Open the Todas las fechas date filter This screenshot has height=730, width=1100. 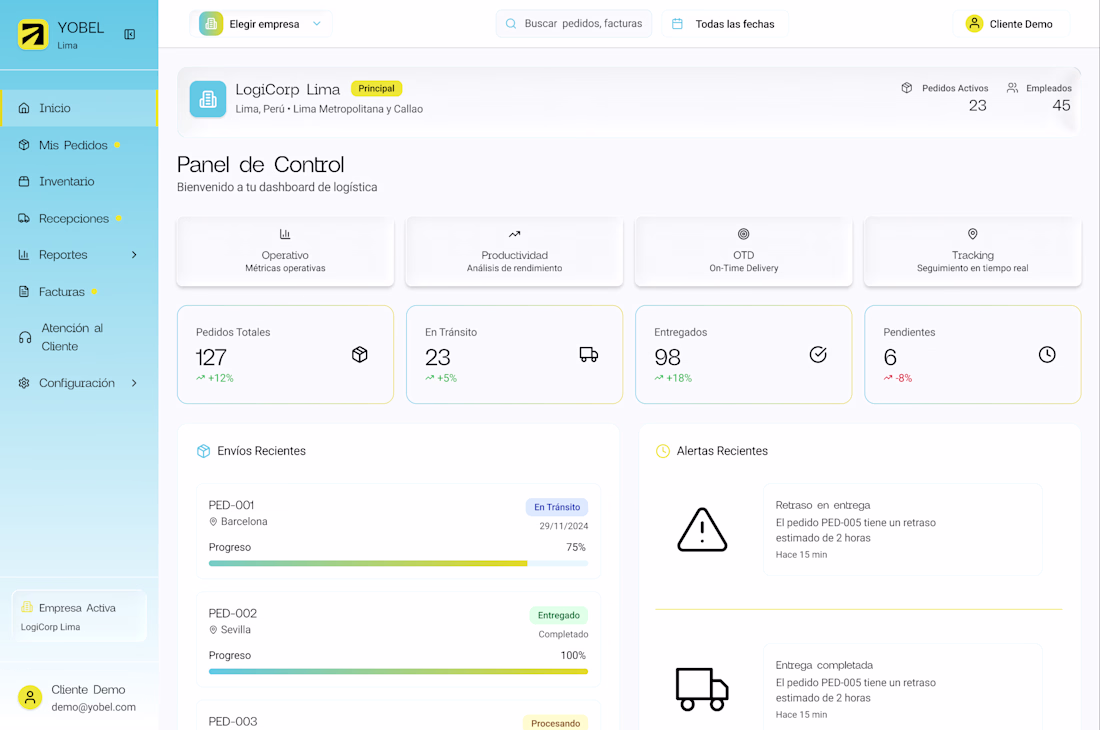724,24
